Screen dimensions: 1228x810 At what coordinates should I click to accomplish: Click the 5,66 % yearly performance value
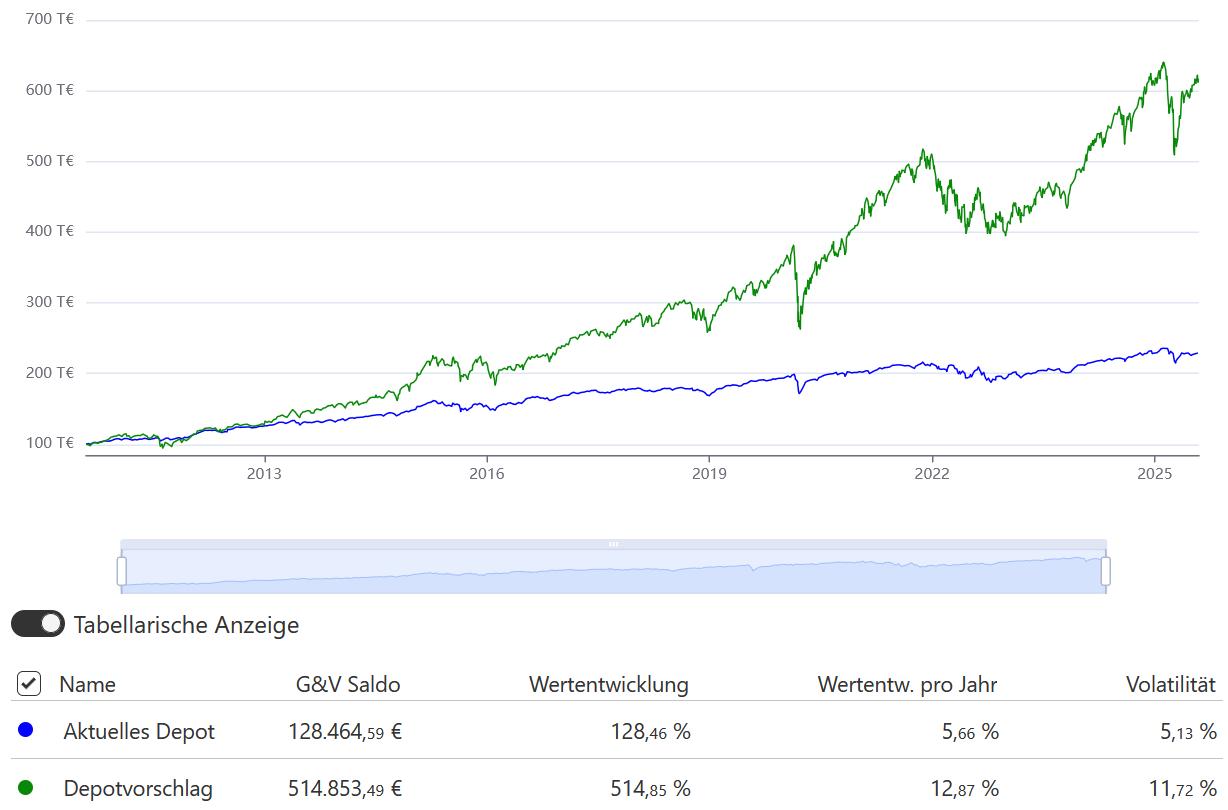(970, 731)
